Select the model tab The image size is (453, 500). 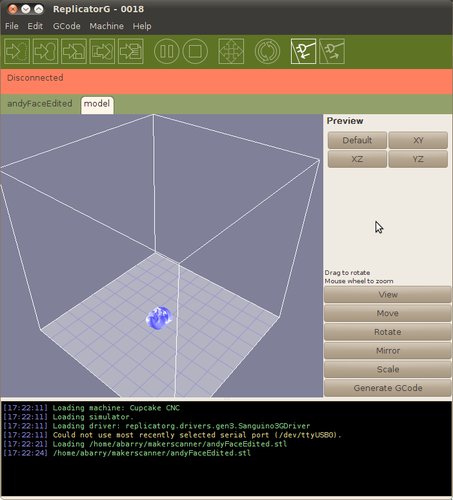point(97,105)
